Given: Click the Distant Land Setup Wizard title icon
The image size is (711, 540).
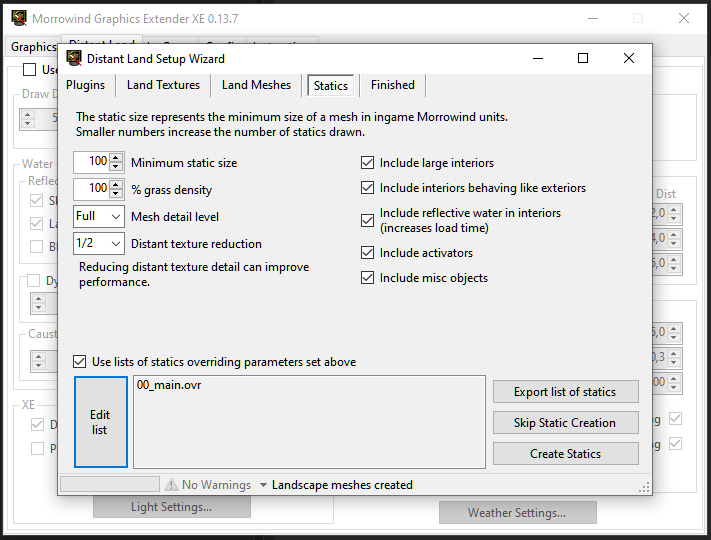Looking at the screenshot, I should (74, 59).
